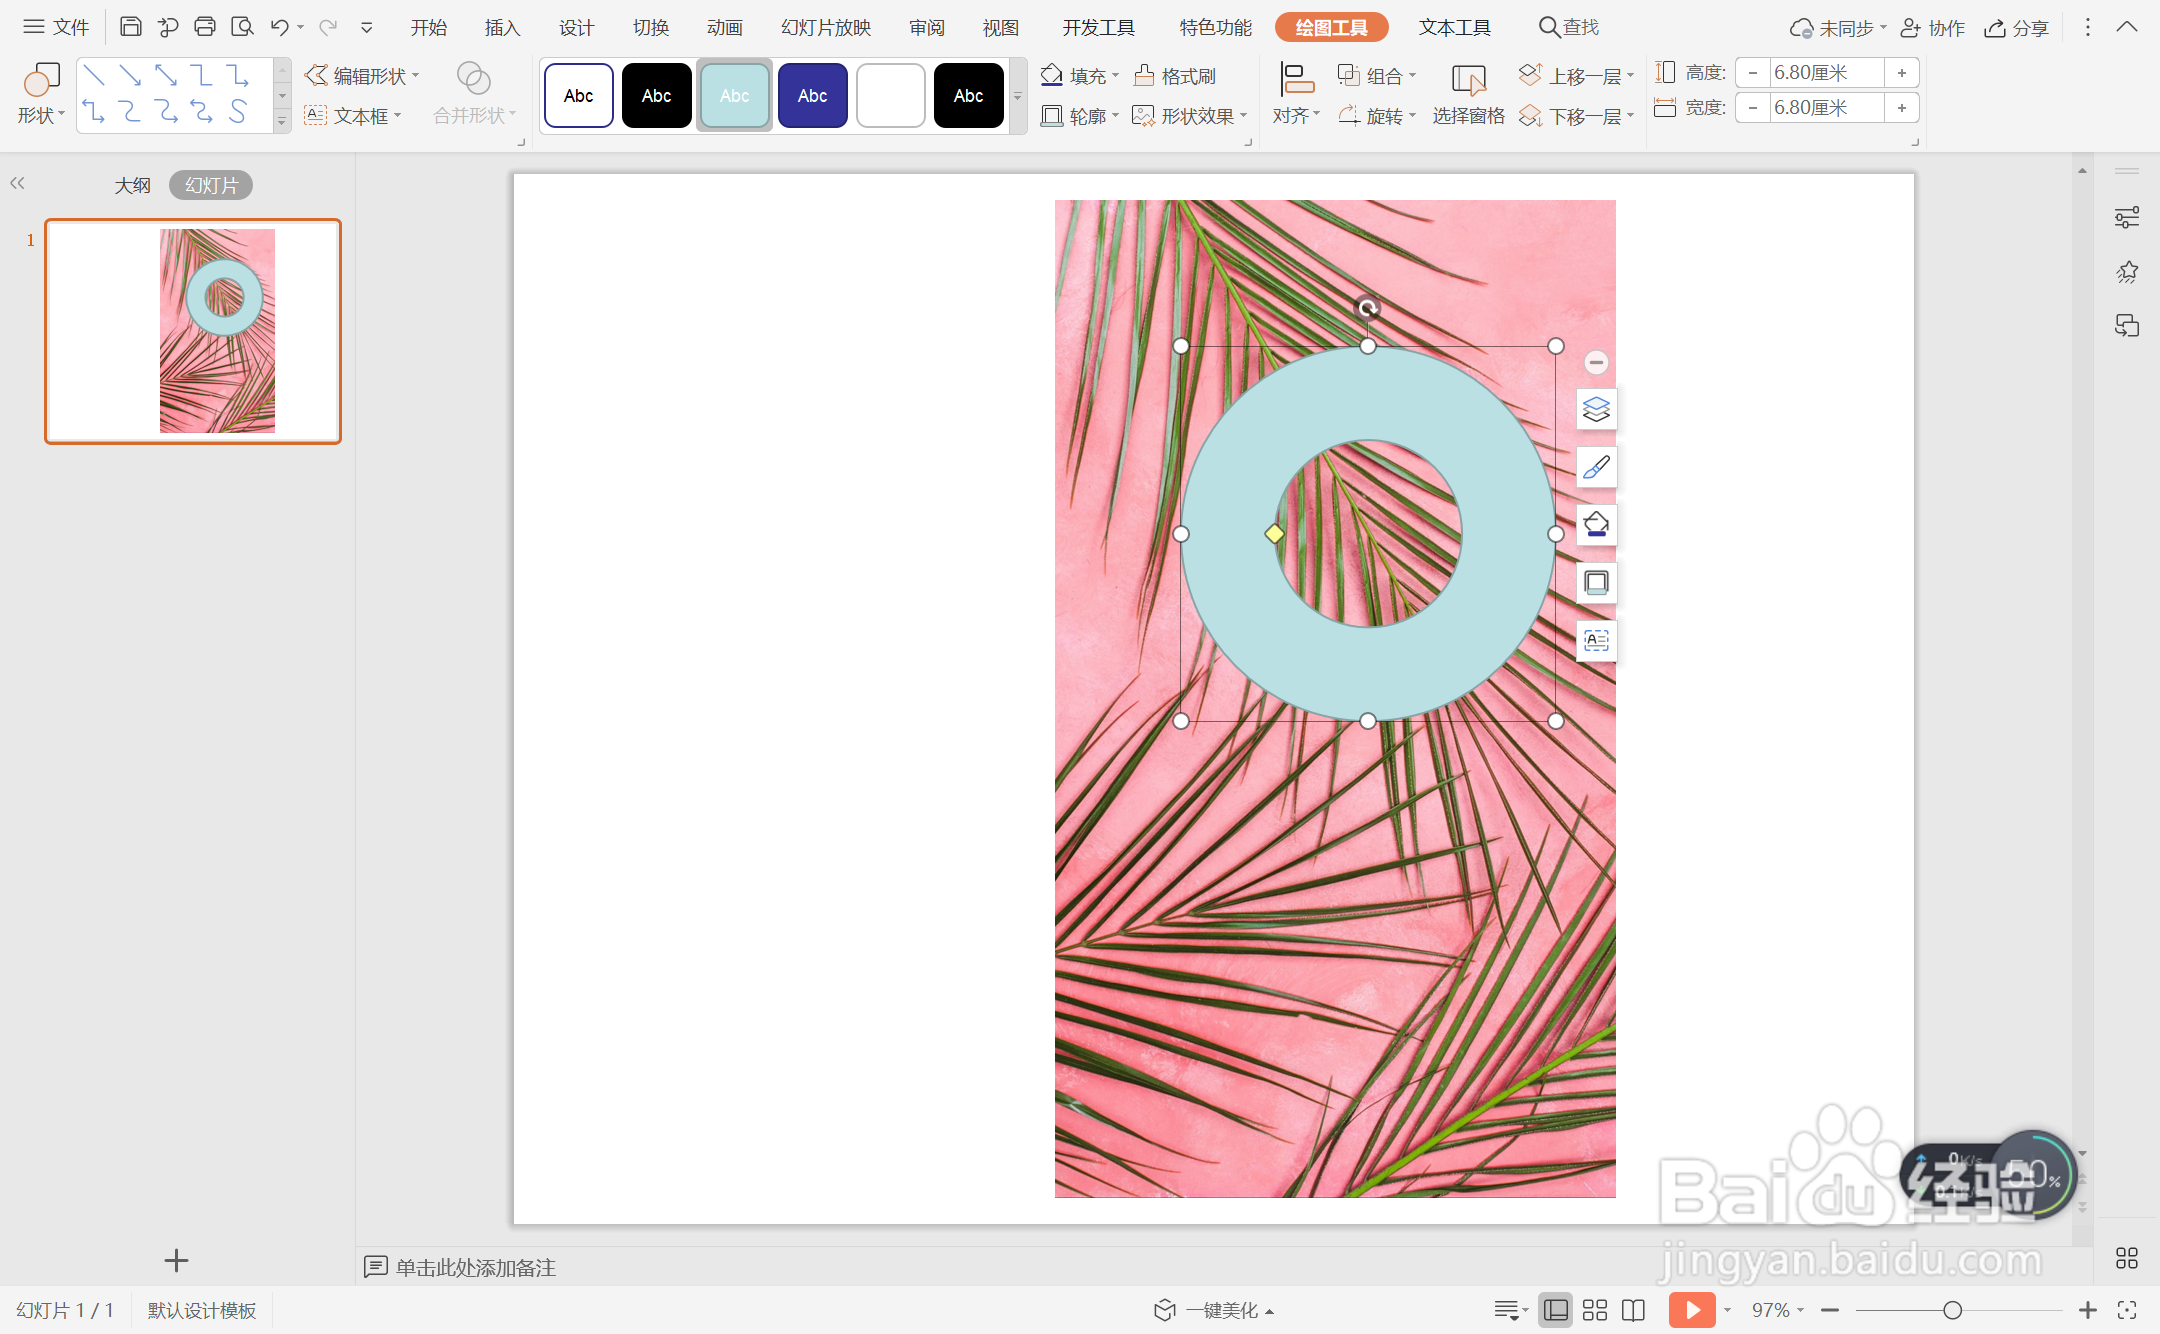The height and width of the screenshot is (1334, 2160).
Task: Open the 动画 tab
Action: coord(724,27)
